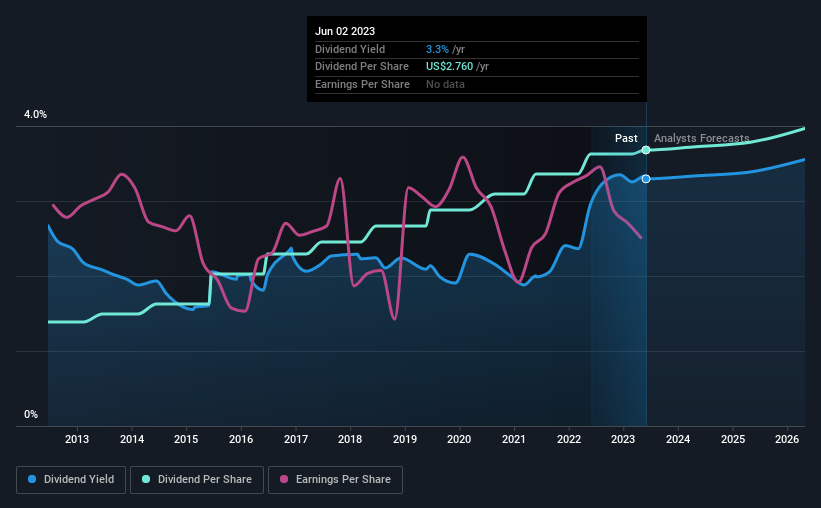Click the Earnings Per Share label in tooltip
The height and width of the screenshot is (508, 821).
(x=362, y=84)
